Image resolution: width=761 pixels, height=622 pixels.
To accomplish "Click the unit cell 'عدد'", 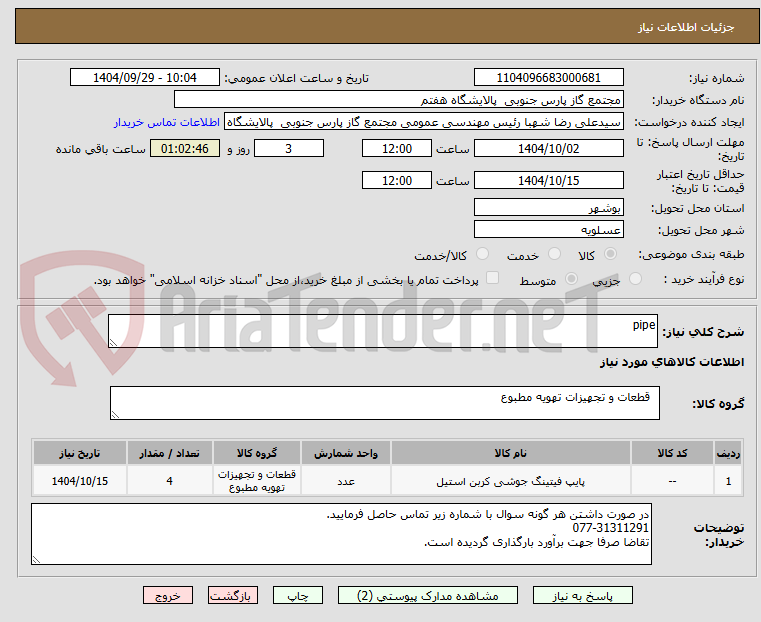I will point(346,481).
